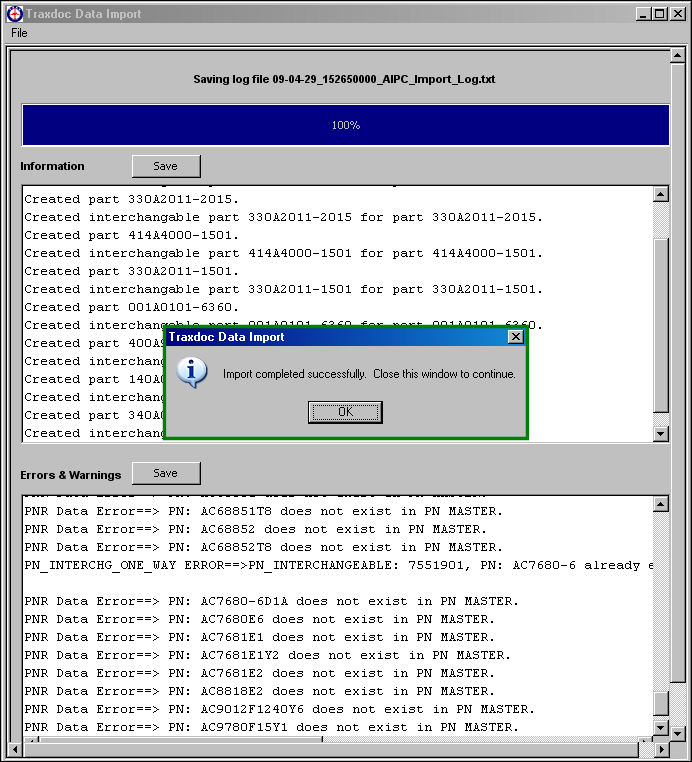692x762 pixels.
Task: Select line 'Created part 001A0101-6360.'
Action: click(132, 307)
